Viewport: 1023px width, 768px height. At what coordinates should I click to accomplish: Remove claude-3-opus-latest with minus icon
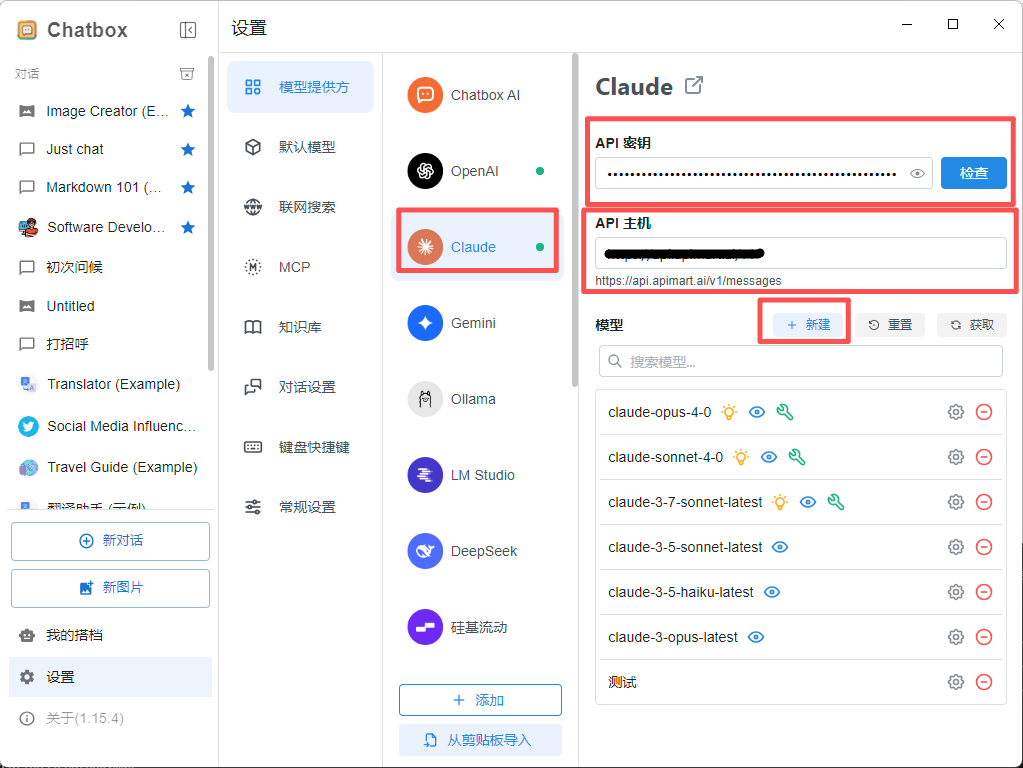pyautogui.click(x=984, y=637)
